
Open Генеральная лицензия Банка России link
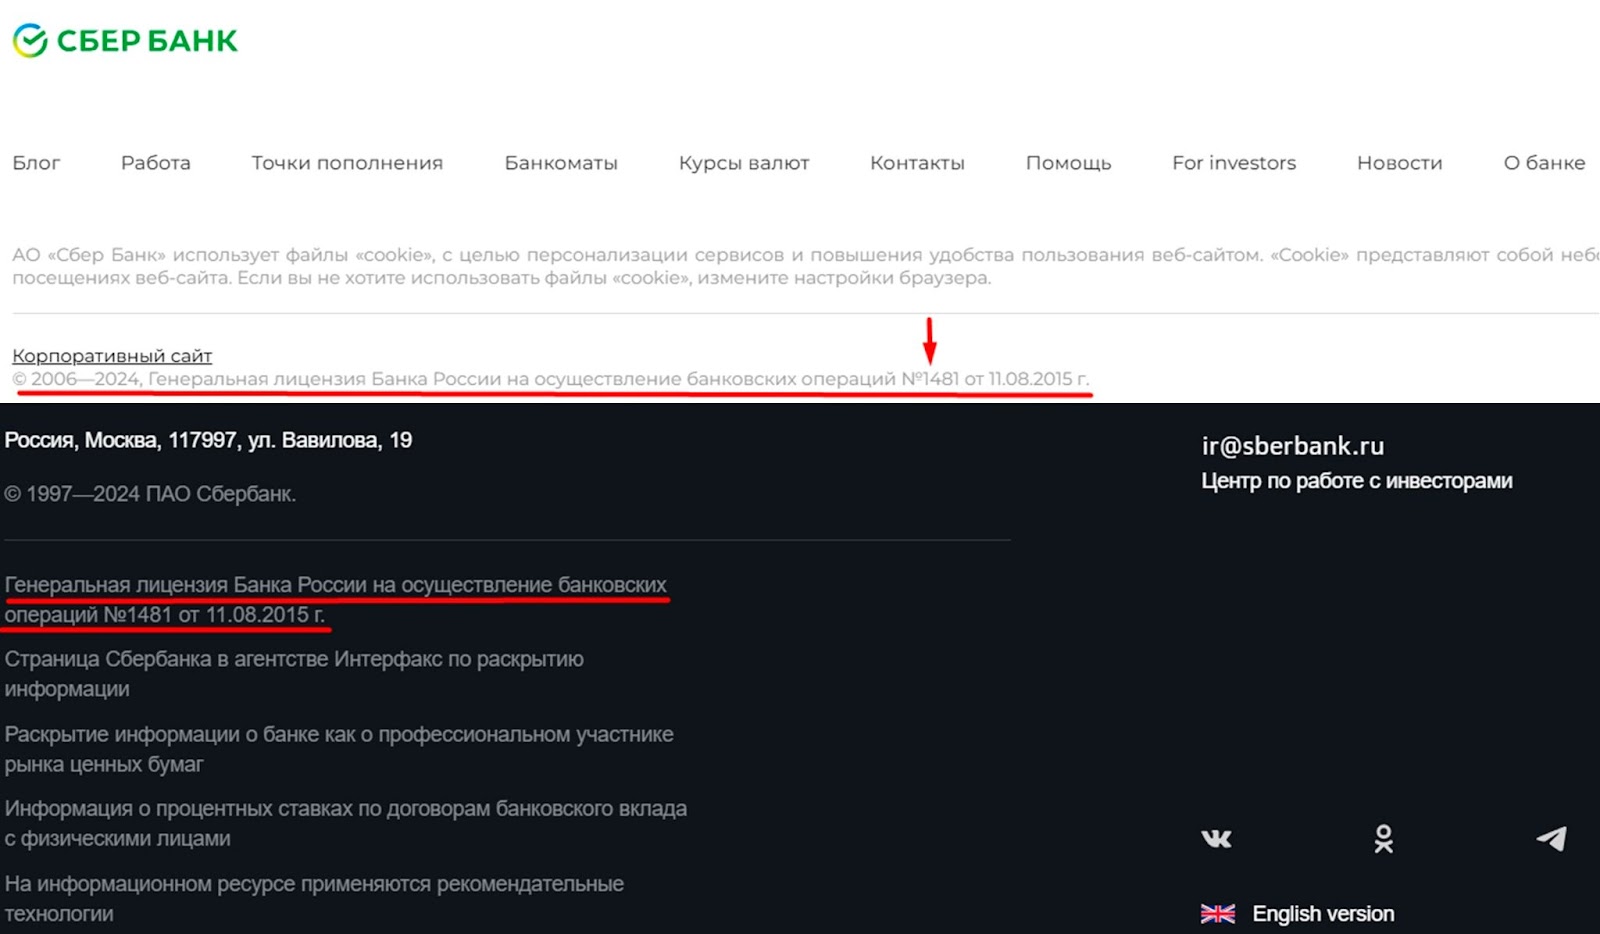[x=335, y=600]
